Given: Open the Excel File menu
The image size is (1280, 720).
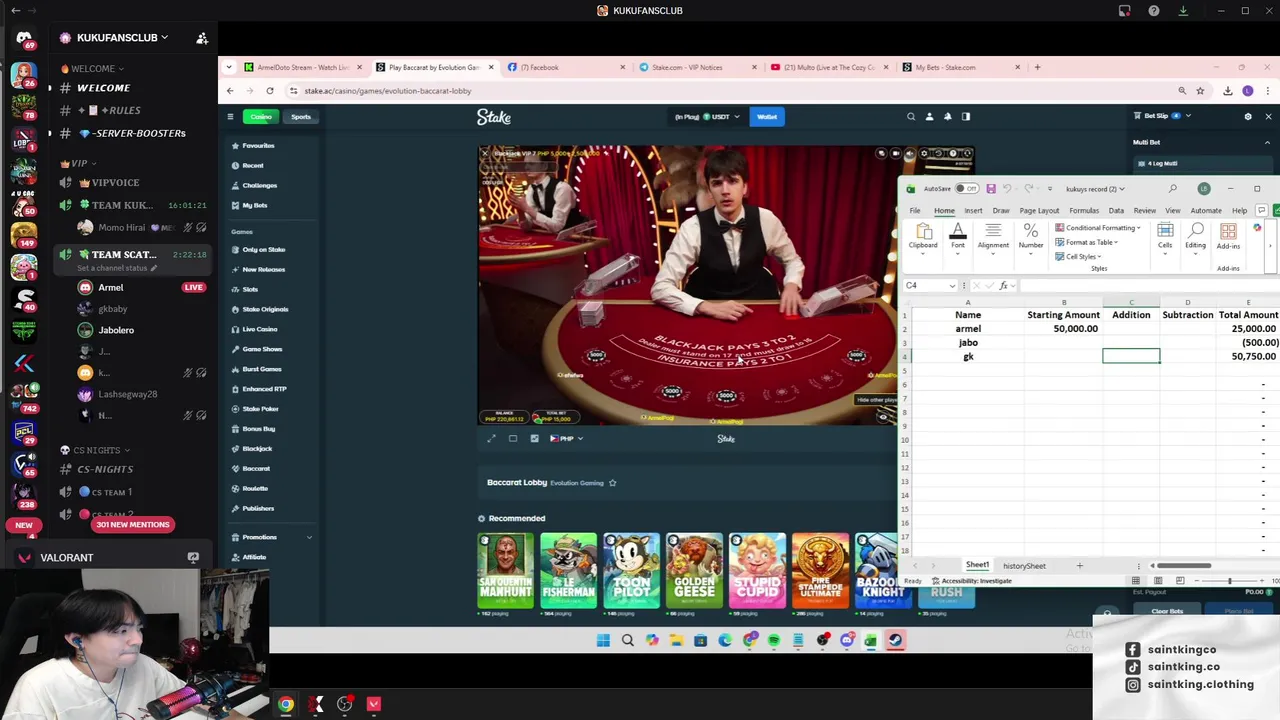Looking at the screenshot, I should [915, 211].
